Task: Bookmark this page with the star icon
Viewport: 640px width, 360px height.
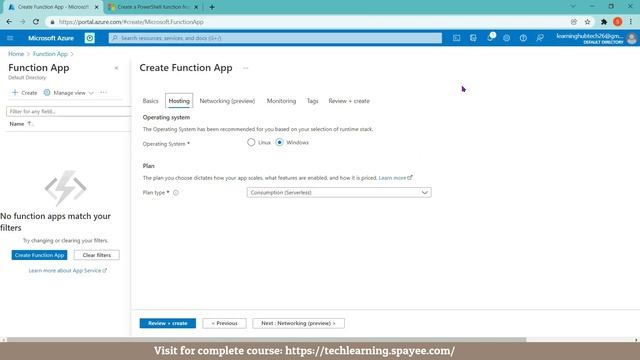Action: [587, 22]
